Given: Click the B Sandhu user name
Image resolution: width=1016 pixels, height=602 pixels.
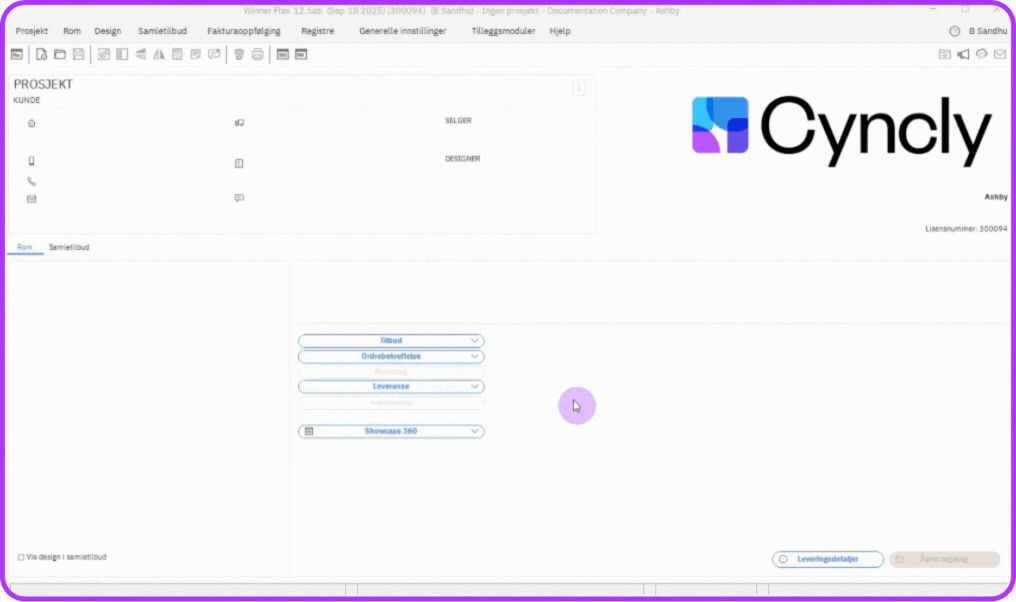Looking at the screenshot, I should click(x=987, y=31).
